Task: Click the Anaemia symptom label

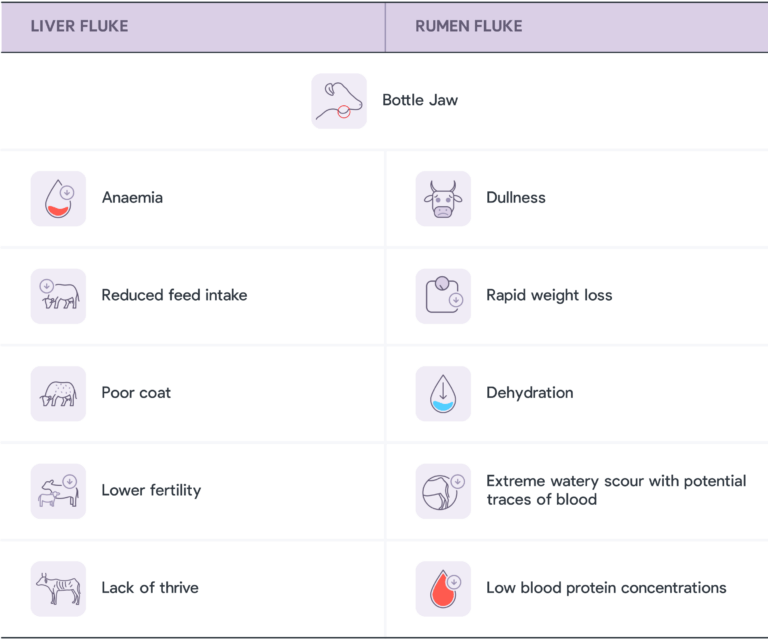Action: click(132, 198)
